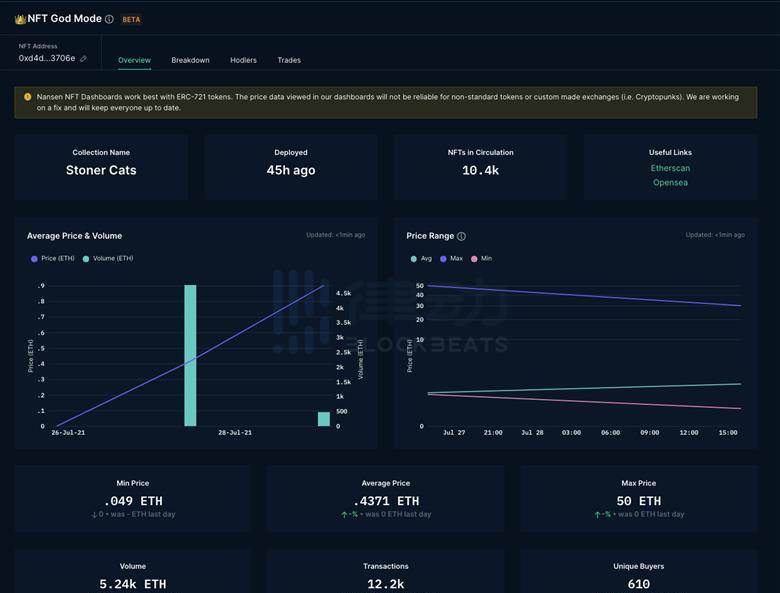780x593 pixels.
Task: Toggle the Min legend series
Action: click(x=482, y=259)
